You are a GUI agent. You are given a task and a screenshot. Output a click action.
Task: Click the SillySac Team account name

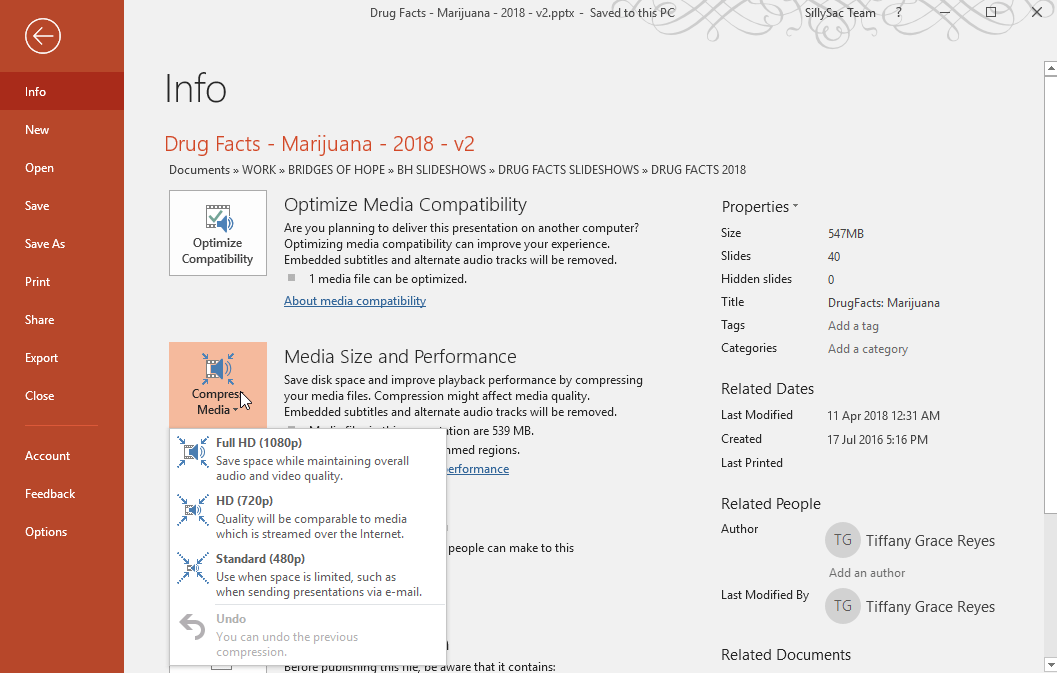840,13
